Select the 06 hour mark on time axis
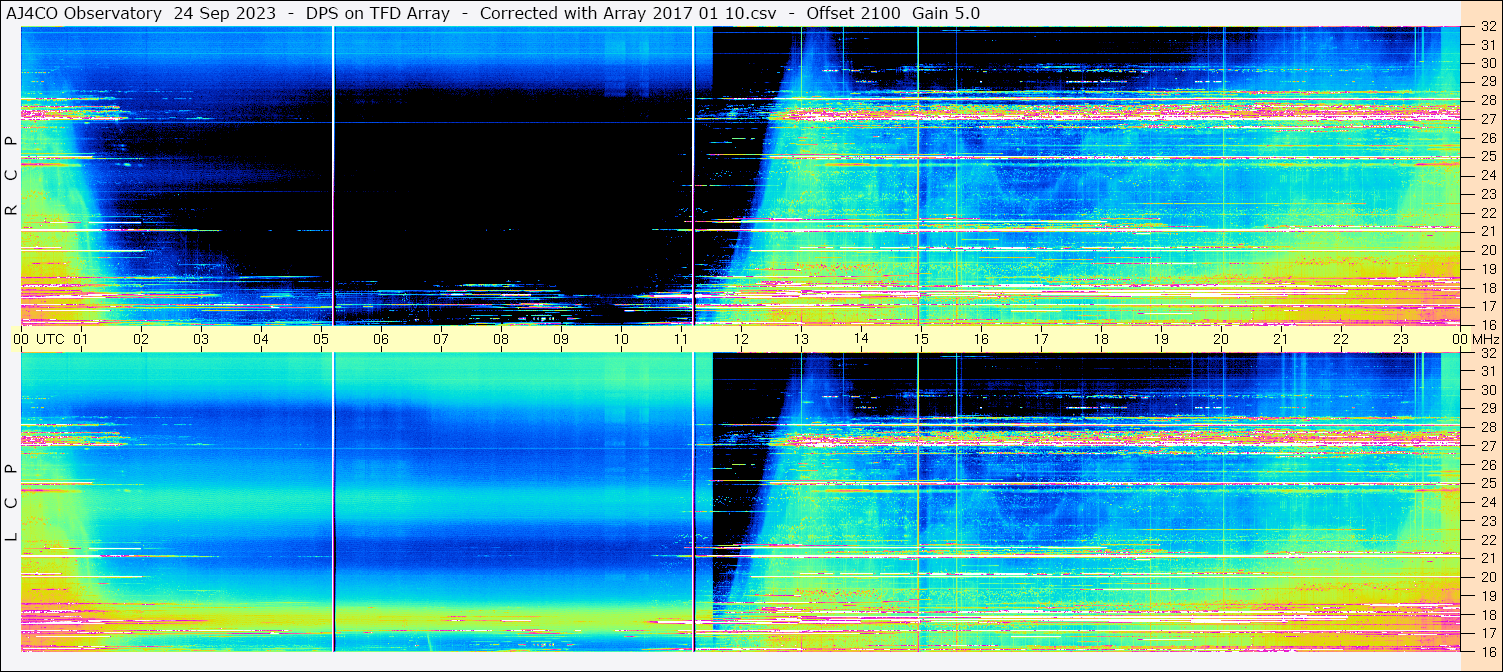The height and width of the screenshot is (672, 1503). [x=381, y=339]
